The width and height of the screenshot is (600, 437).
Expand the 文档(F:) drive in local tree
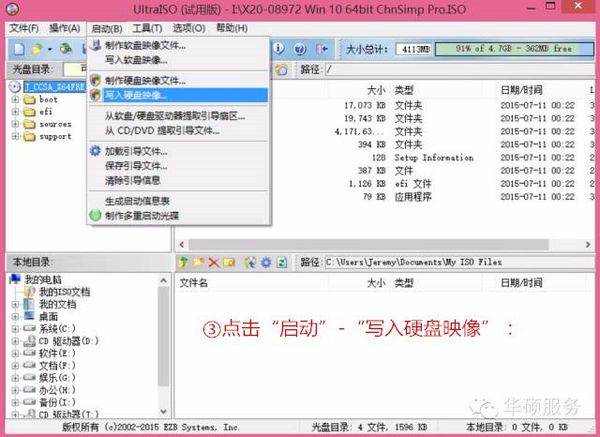tap(16, 364)
